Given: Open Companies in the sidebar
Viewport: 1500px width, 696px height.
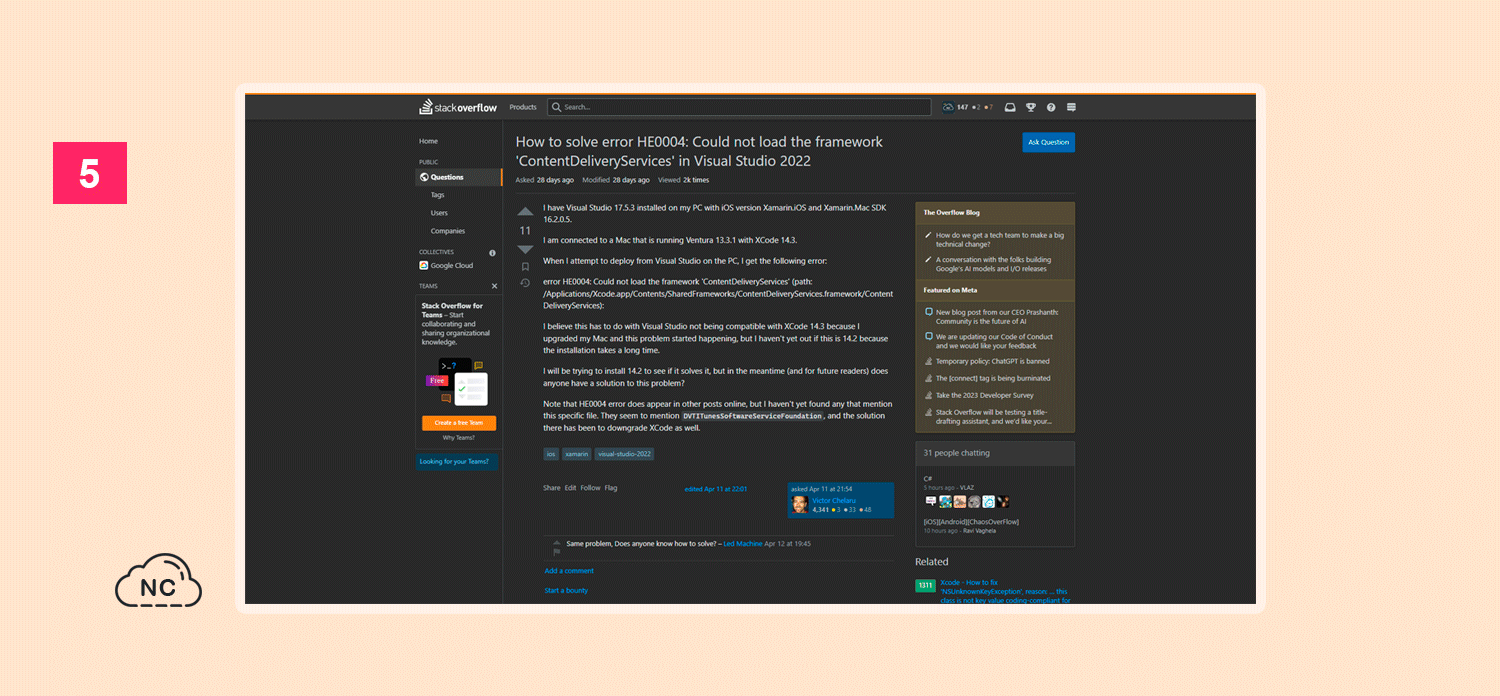Looking at the screenshot, I should [448, 231].
